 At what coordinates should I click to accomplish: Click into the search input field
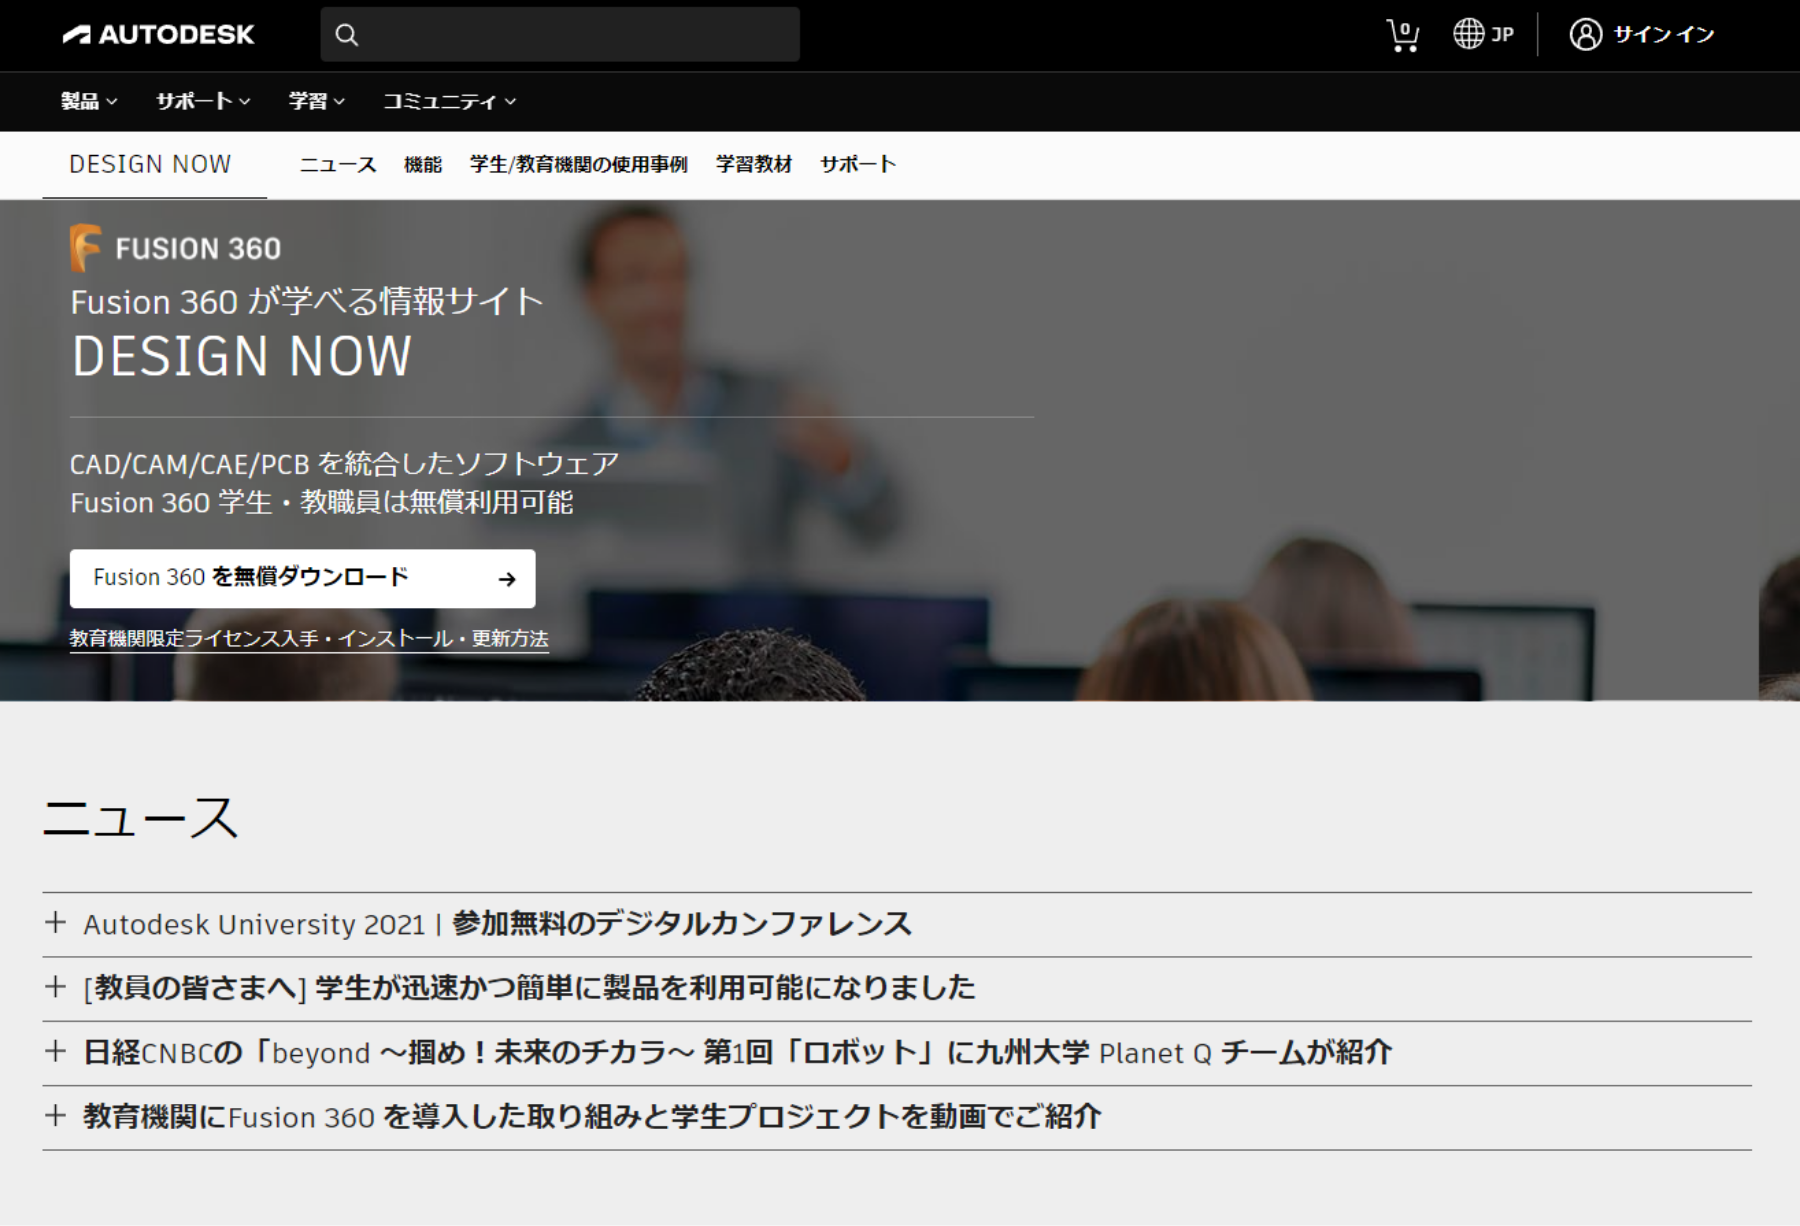580,35
